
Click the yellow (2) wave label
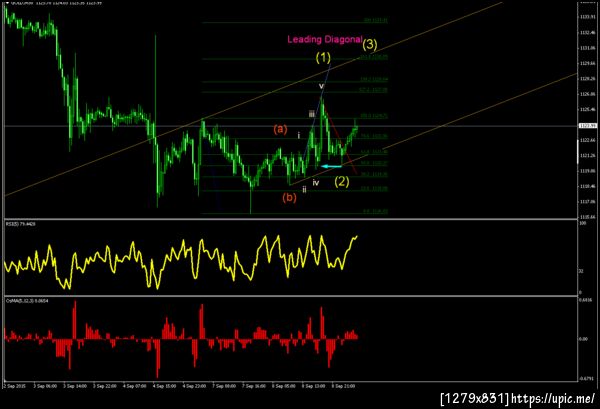pos(342,181)
